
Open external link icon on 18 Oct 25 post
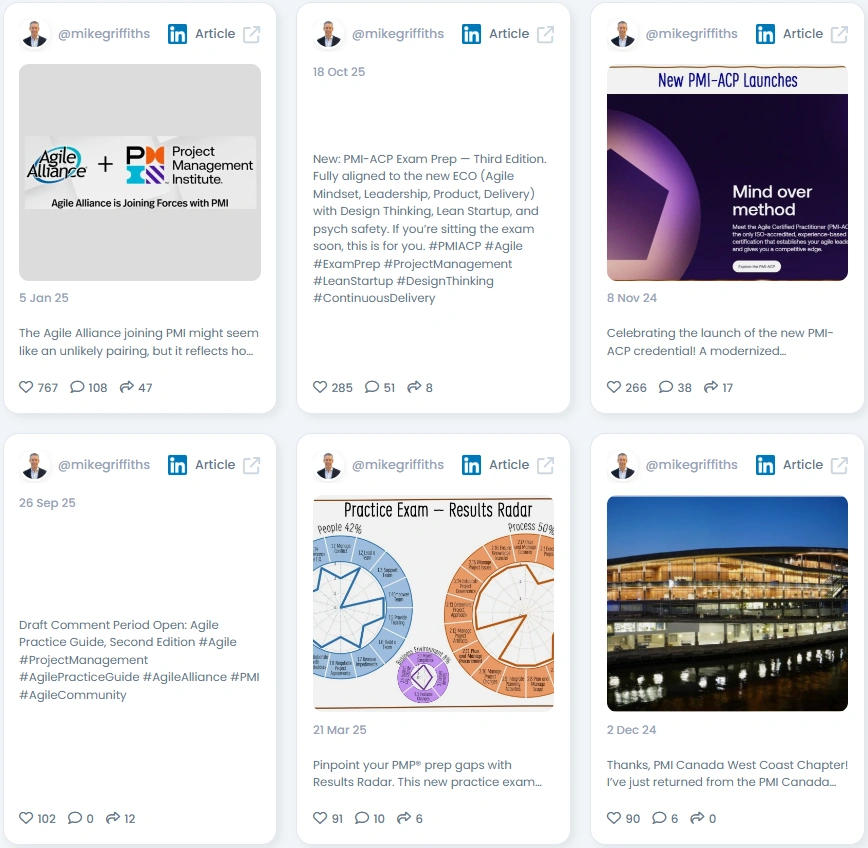point(545,34)
